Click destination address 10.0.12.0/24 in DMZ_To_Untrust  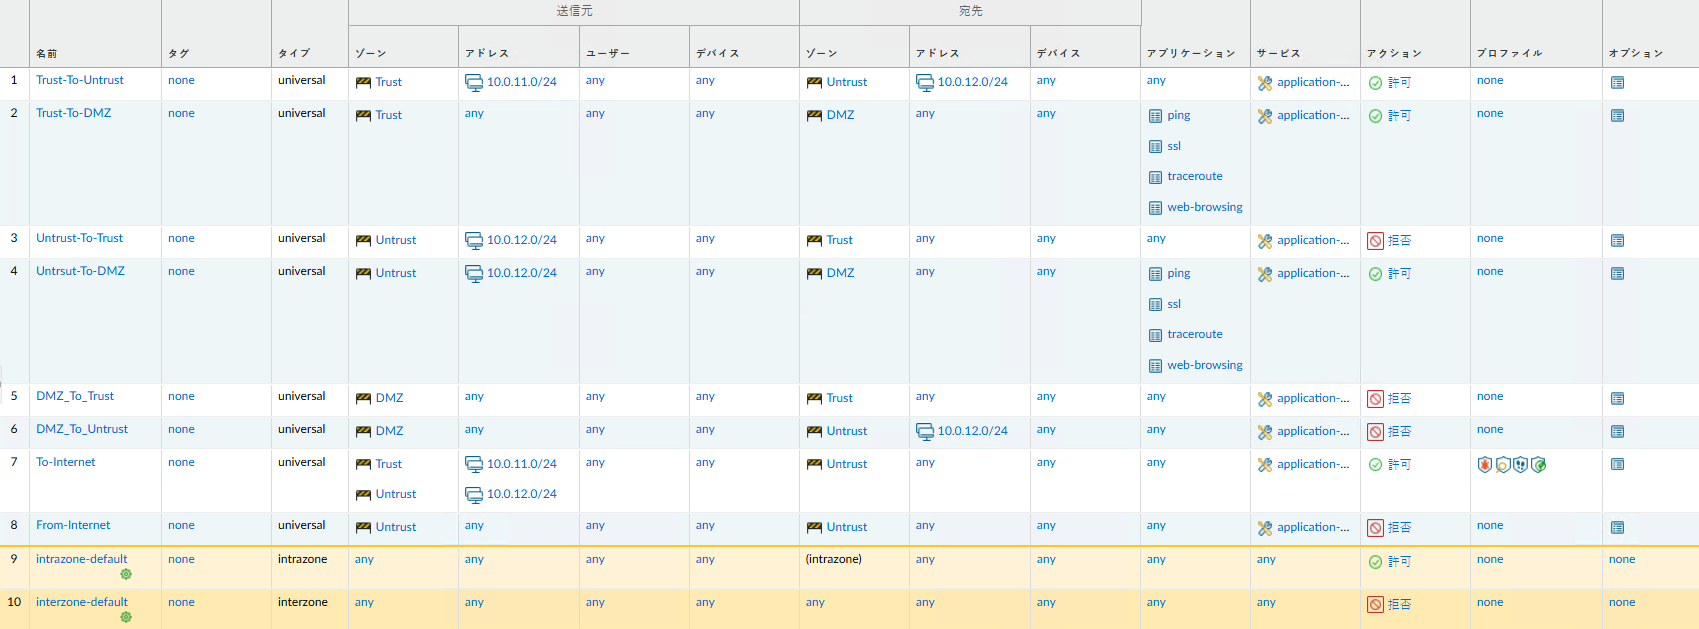[972, 431]
